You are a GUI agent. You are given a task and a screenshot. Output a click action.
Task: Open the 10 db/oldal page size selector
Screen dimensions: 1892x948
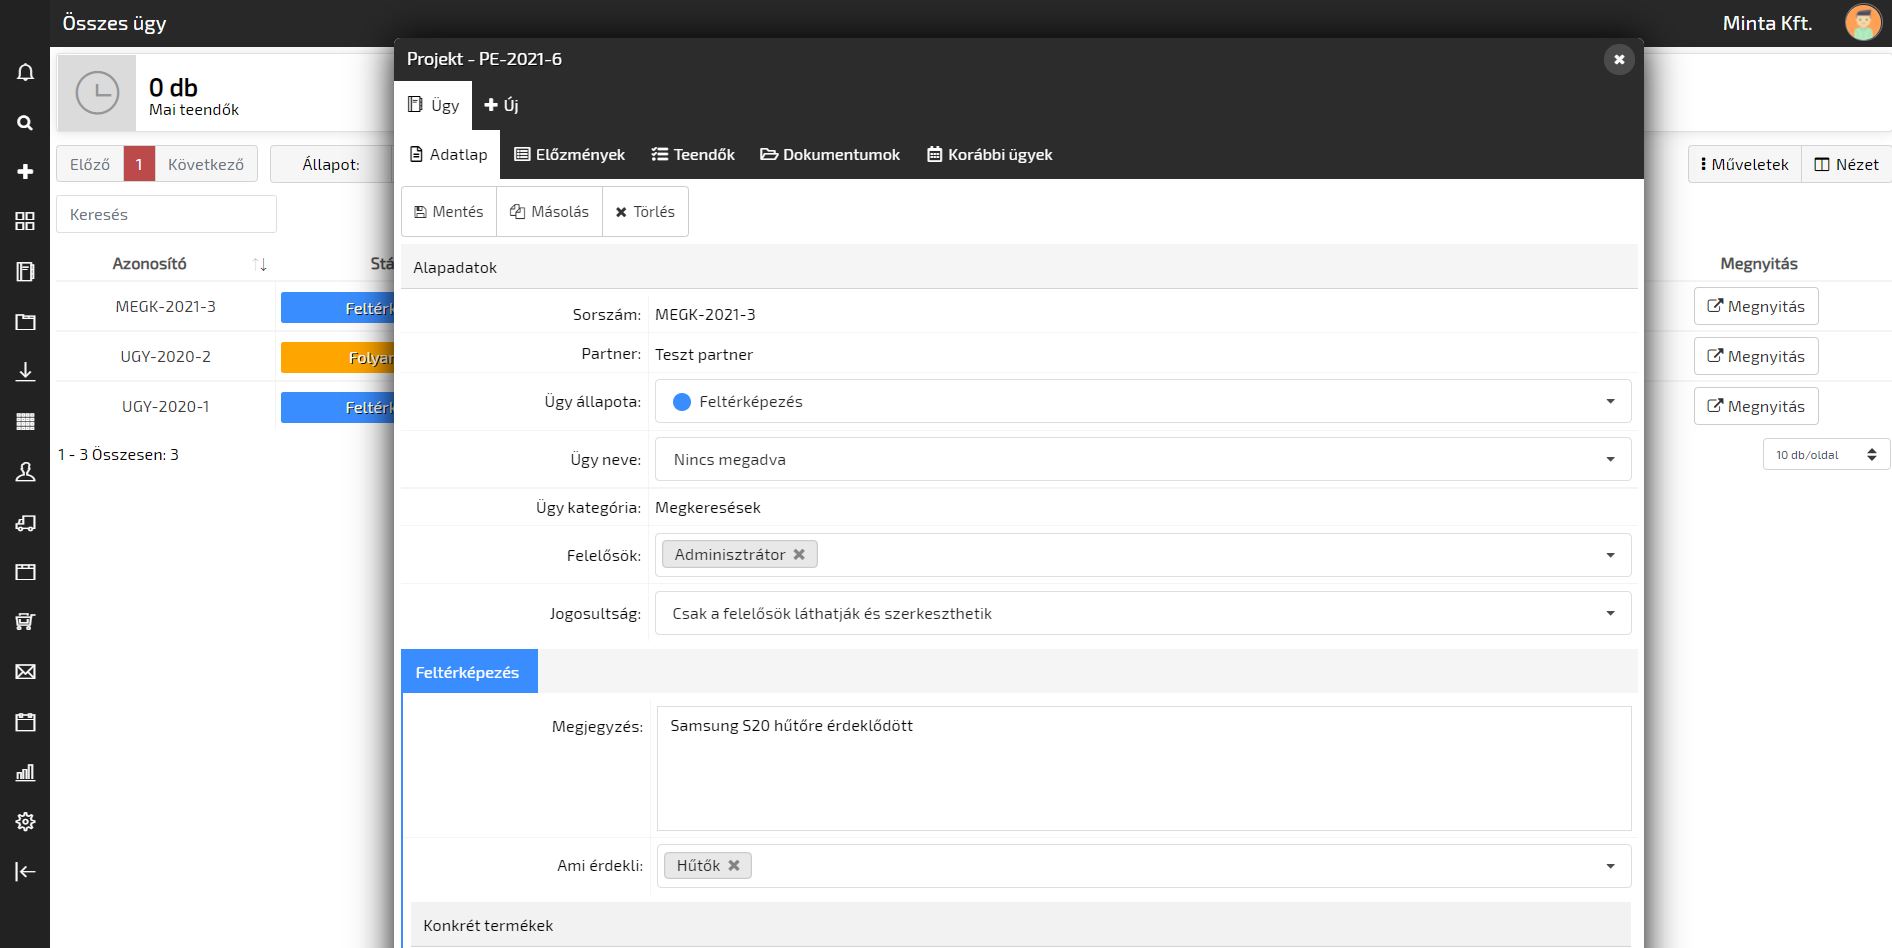click(1825, 454)
